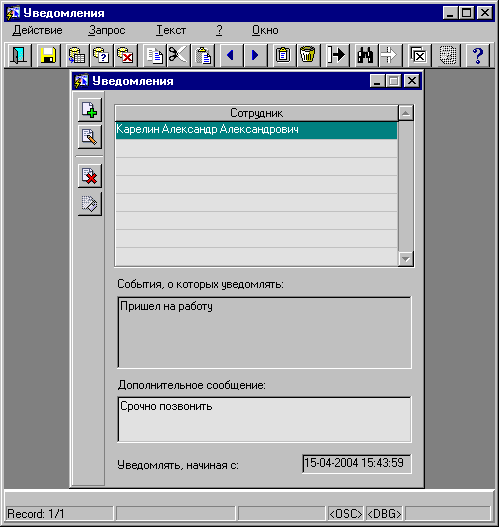This screenshot has width=499, height=527.
Task: Click the <DBG> status bar indicator
Action: pyautogui.click(x=384, y=514)
